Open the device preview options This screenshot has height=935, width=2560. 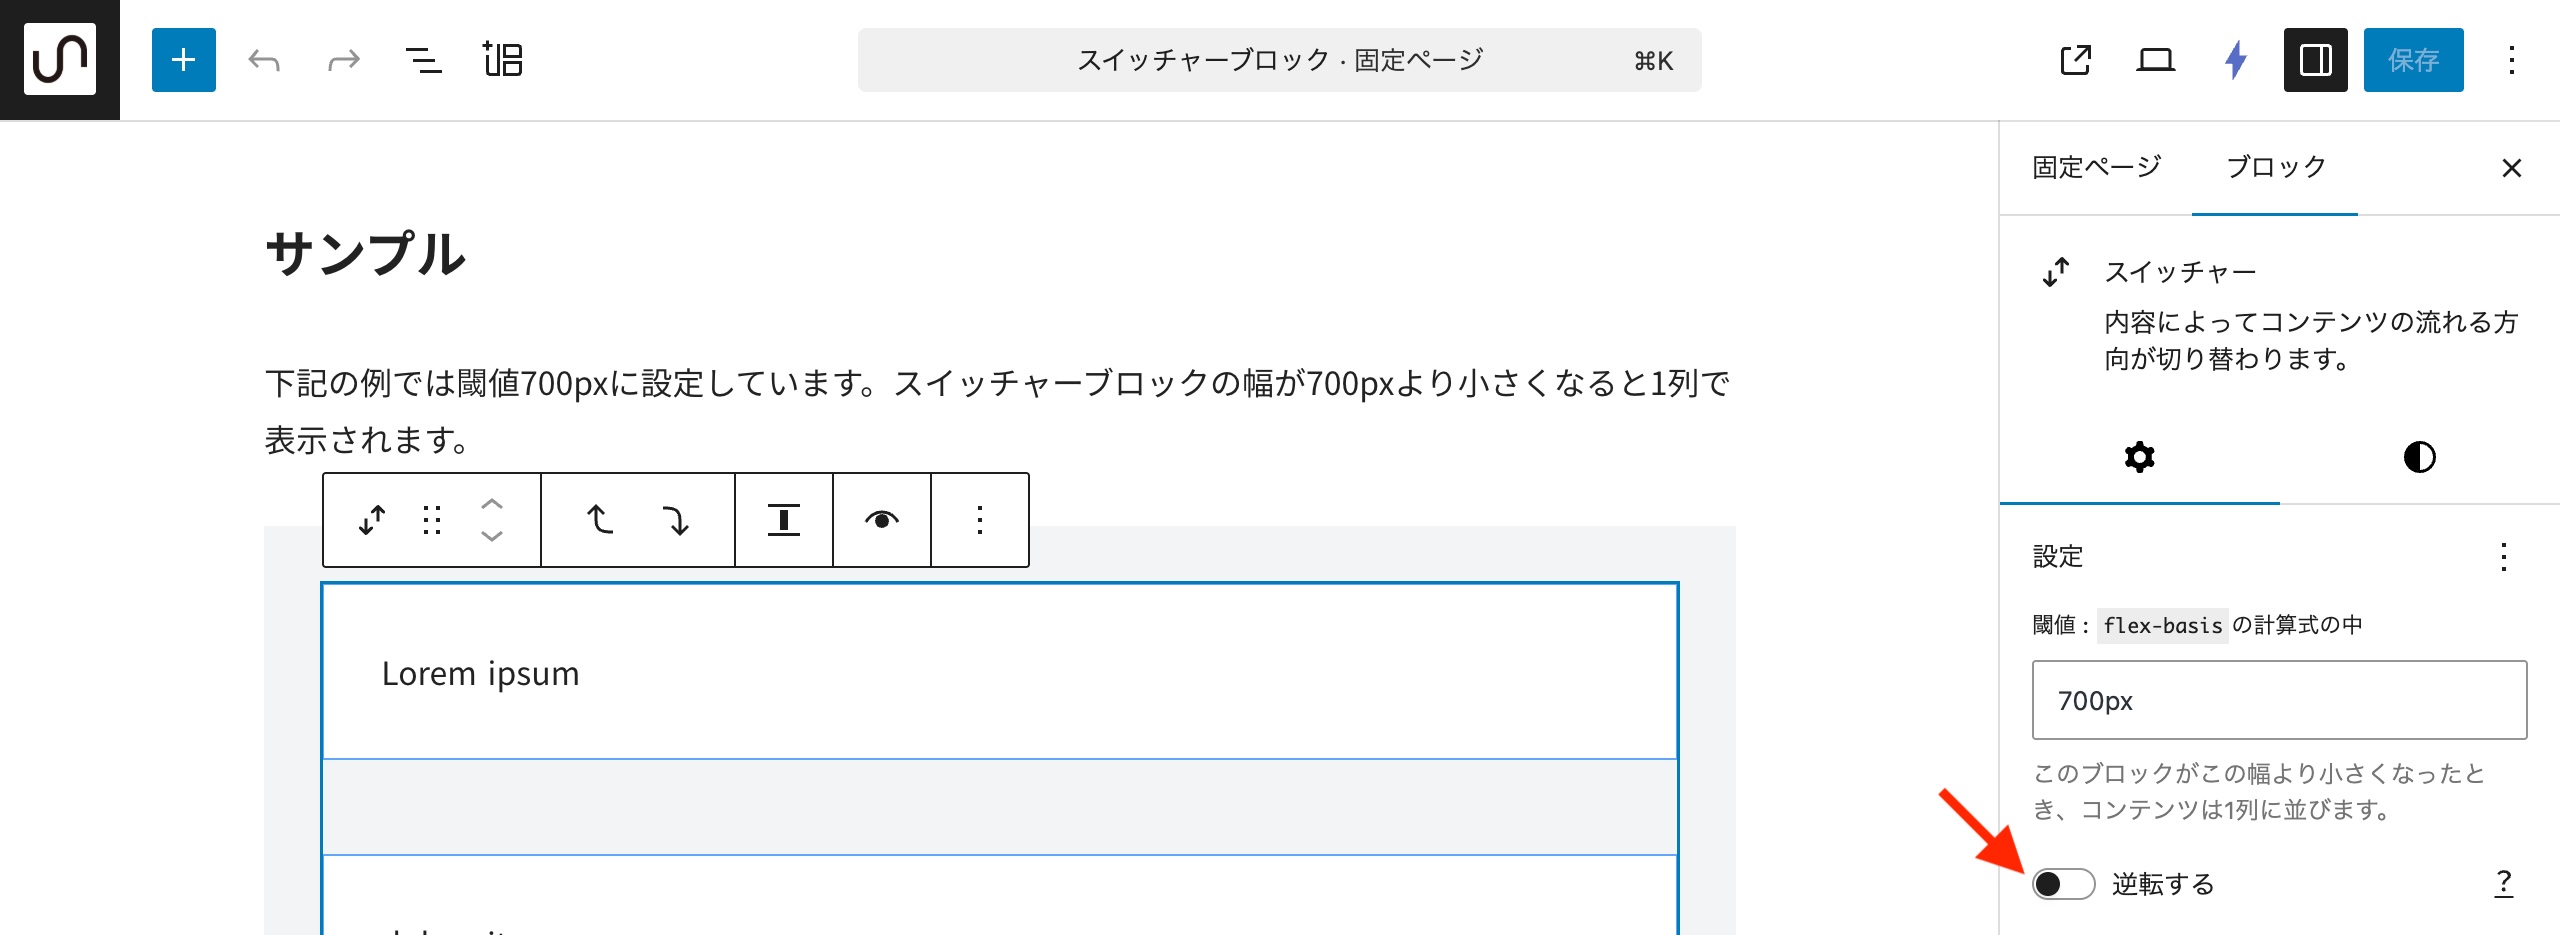(2155, 60)
